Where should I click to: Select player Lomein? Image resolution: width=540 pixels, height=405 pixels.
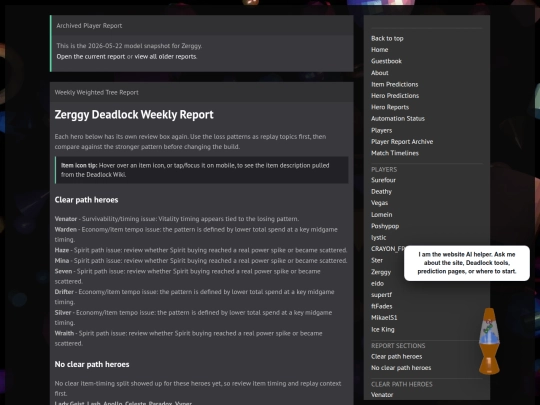(382, 215)
